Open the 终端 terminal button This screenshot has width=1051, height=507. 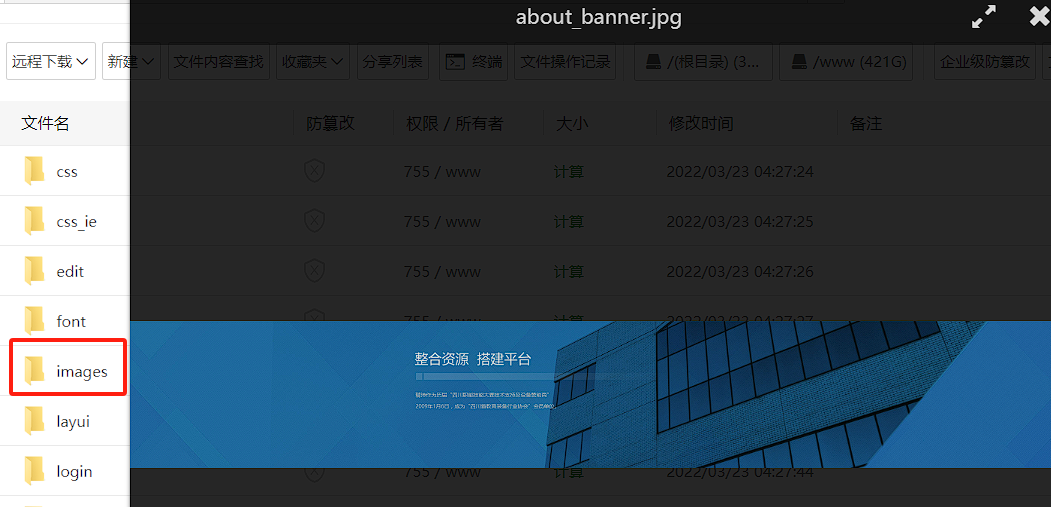[474, 62]
